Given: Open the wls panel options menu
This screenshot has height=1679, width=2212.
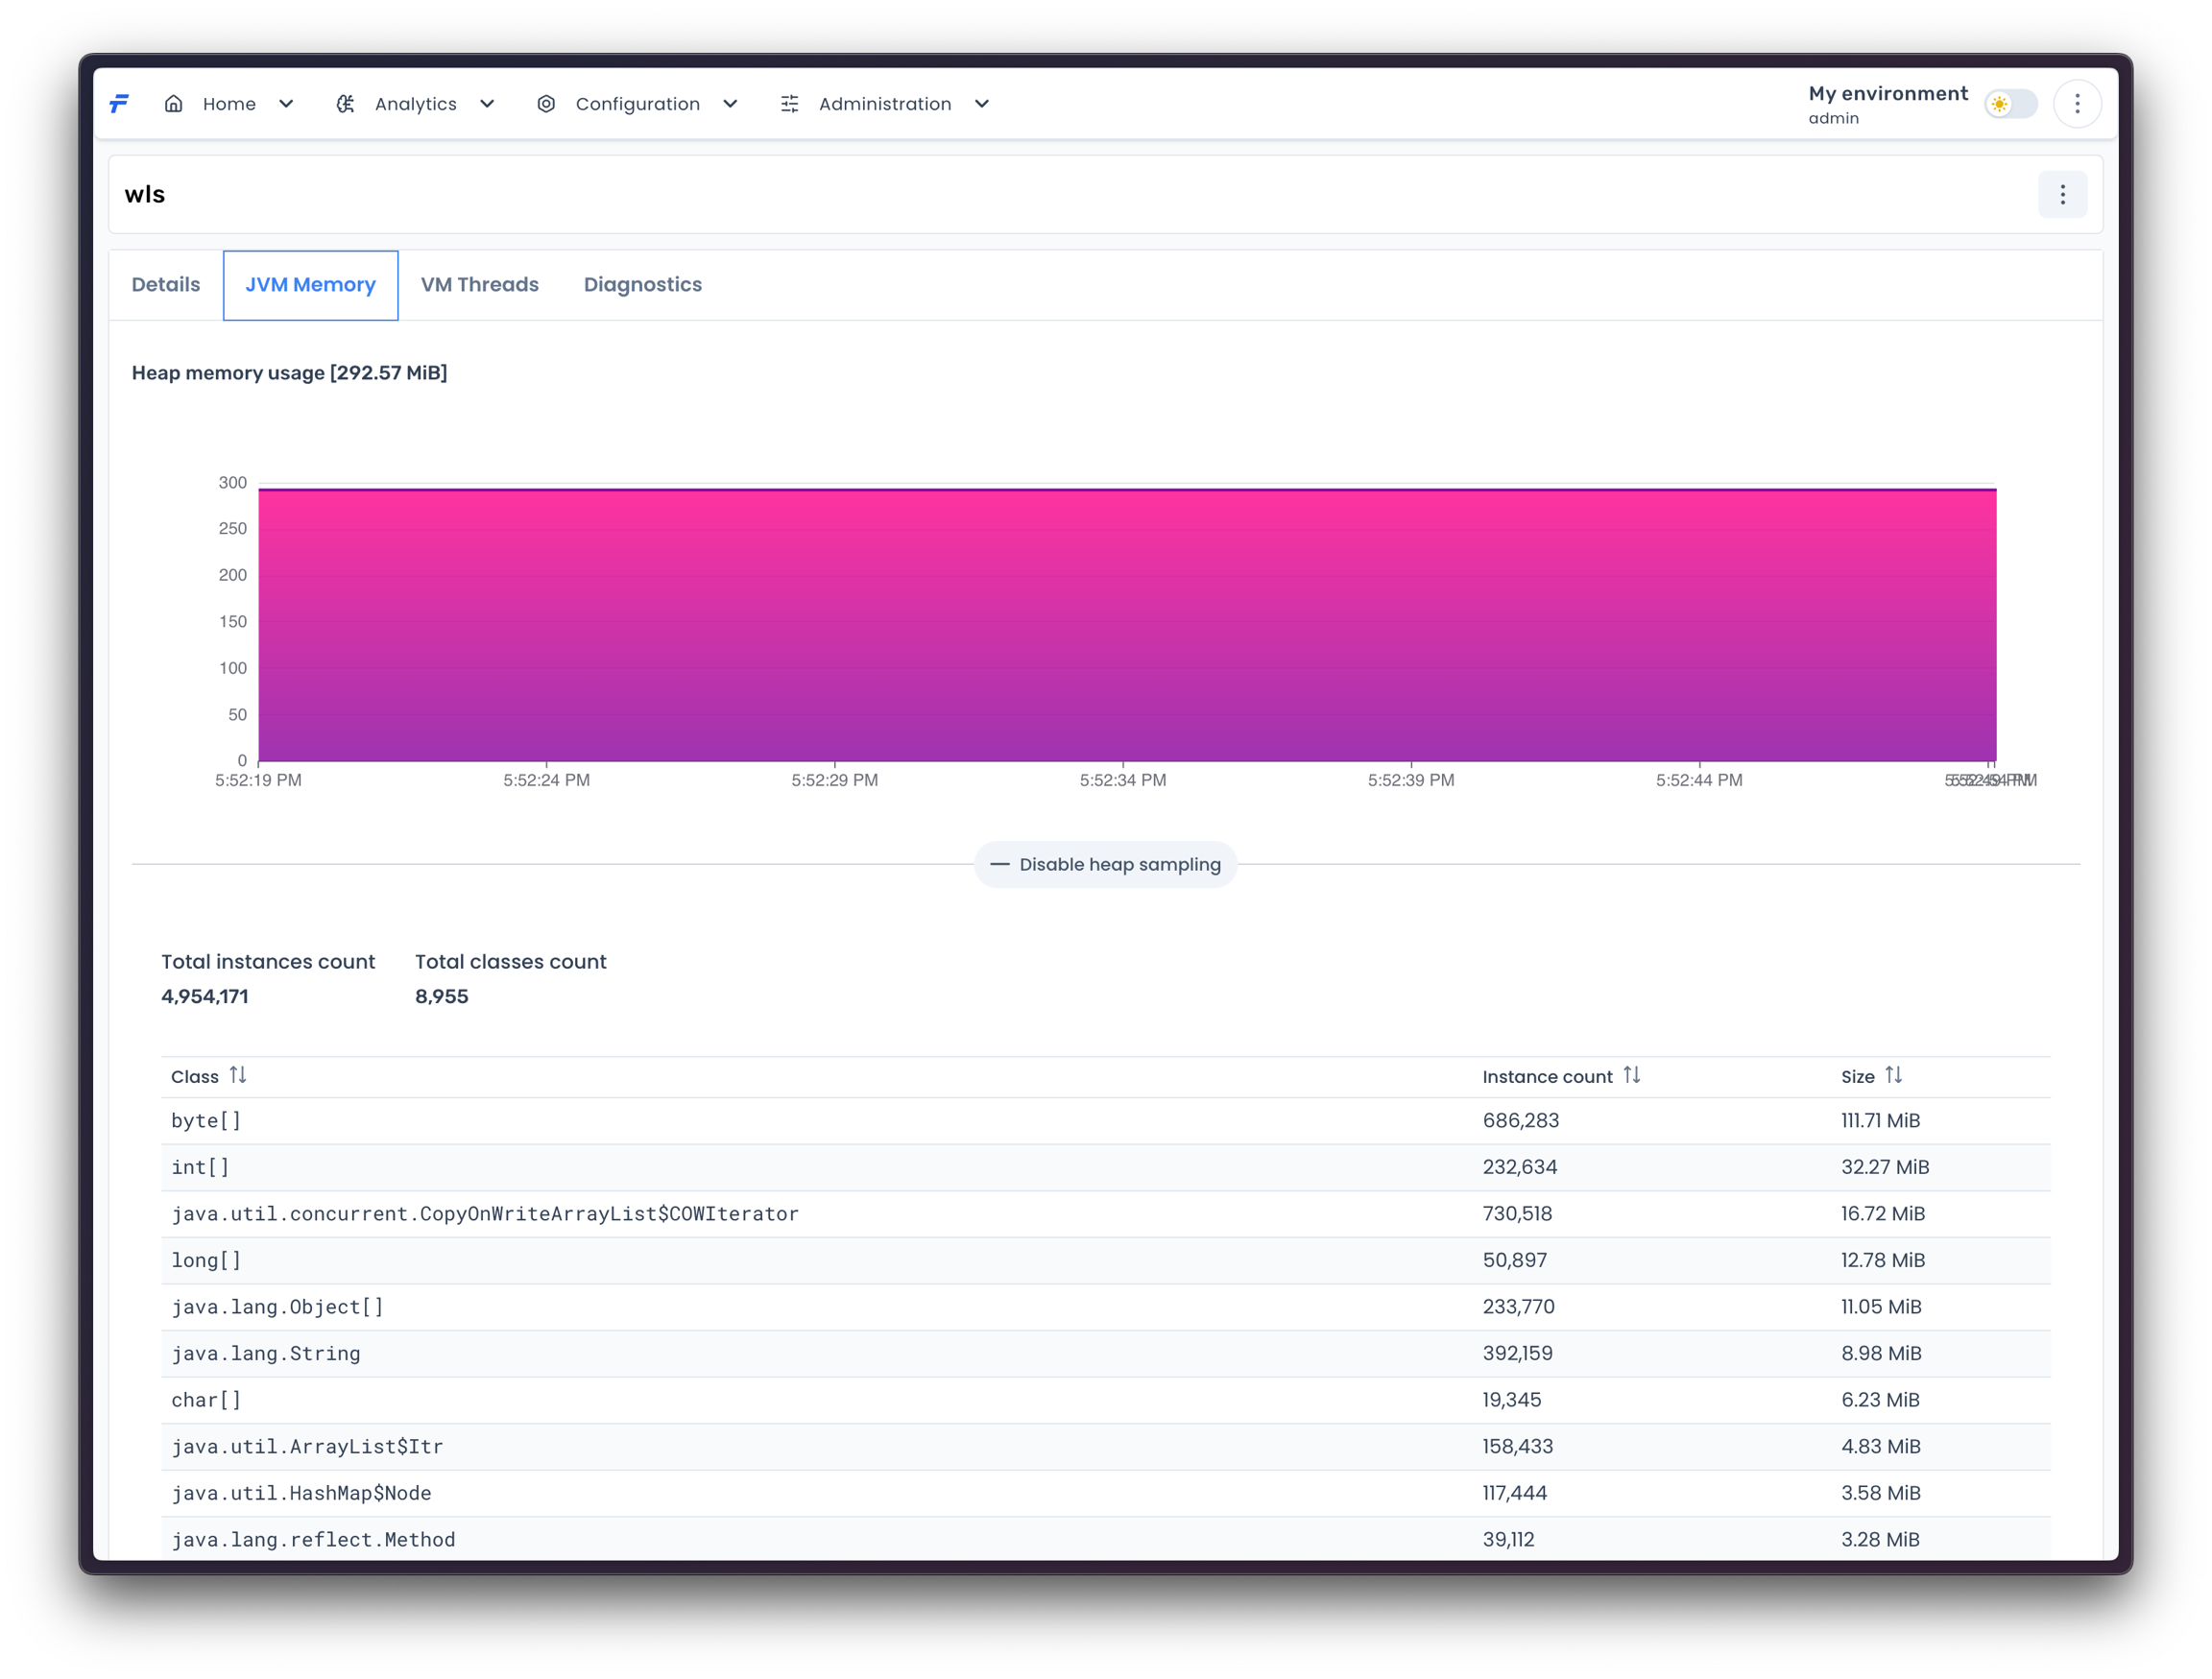Looking at the screenshot, I should point(2062,195).
